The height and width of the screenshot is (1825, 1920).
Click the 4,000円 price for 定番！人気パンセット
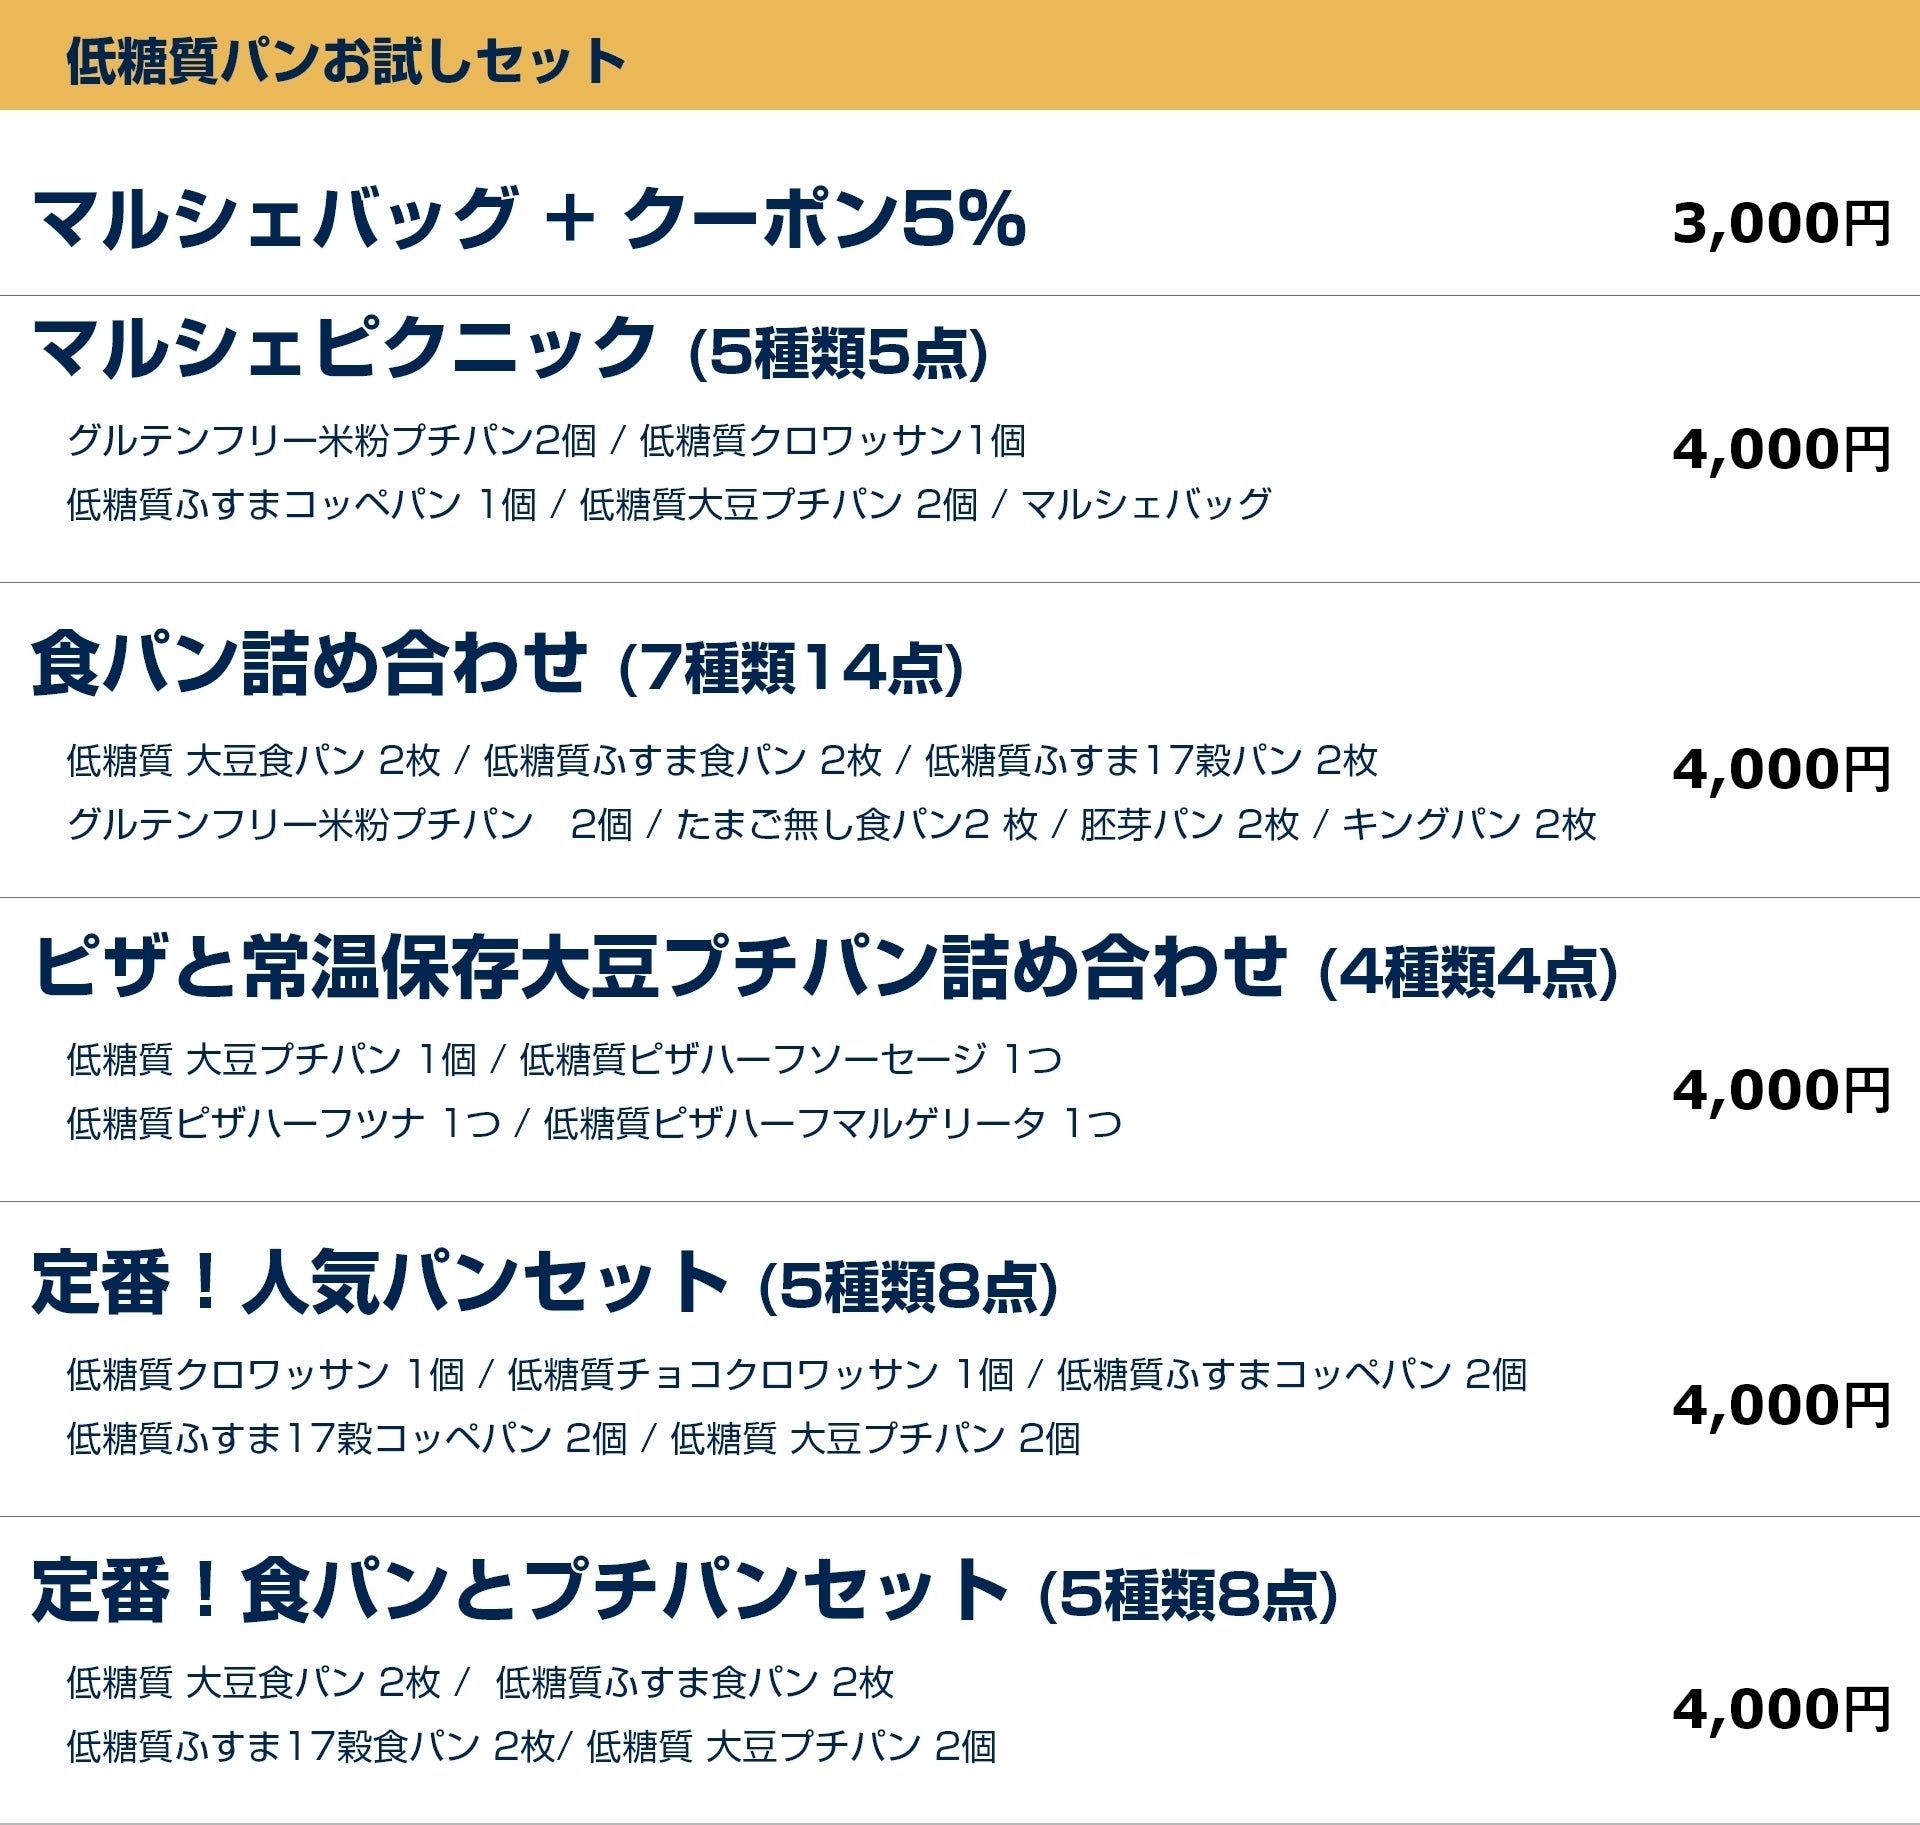pos(1780,1405)
